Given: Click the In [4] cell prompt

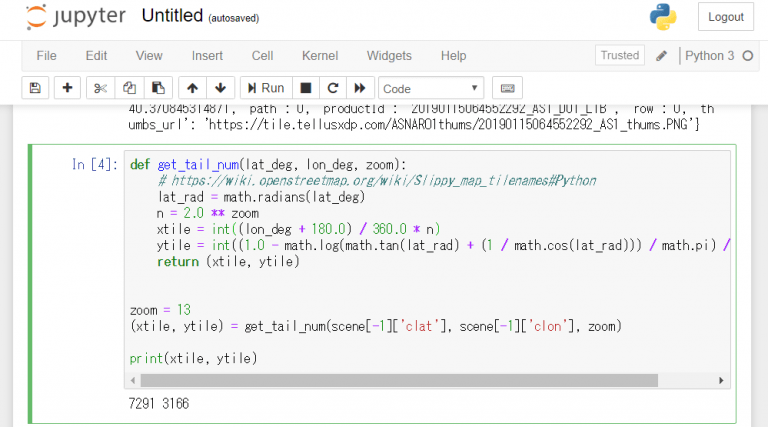Looking at the screenshot, I should click(x=95, y=165).
